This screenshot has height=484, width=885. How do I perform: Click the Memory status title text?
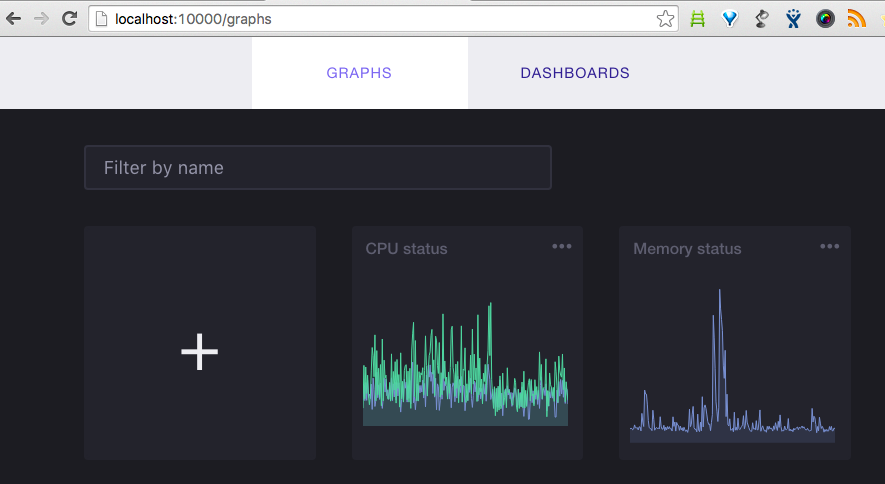pos(687,249)
